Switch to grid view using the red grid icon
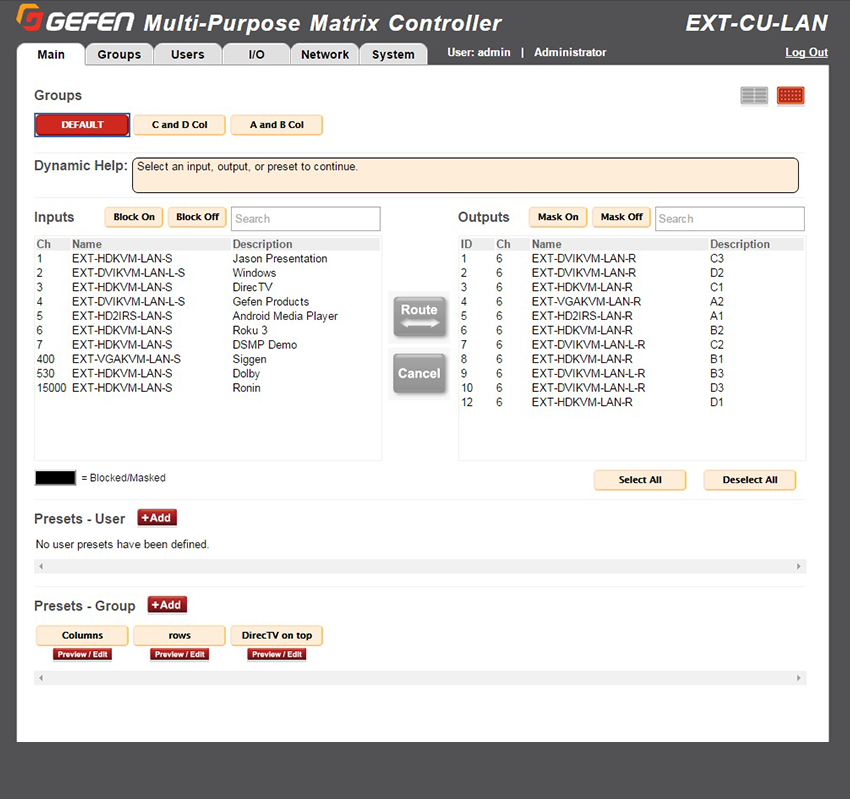 click(789, 95)
